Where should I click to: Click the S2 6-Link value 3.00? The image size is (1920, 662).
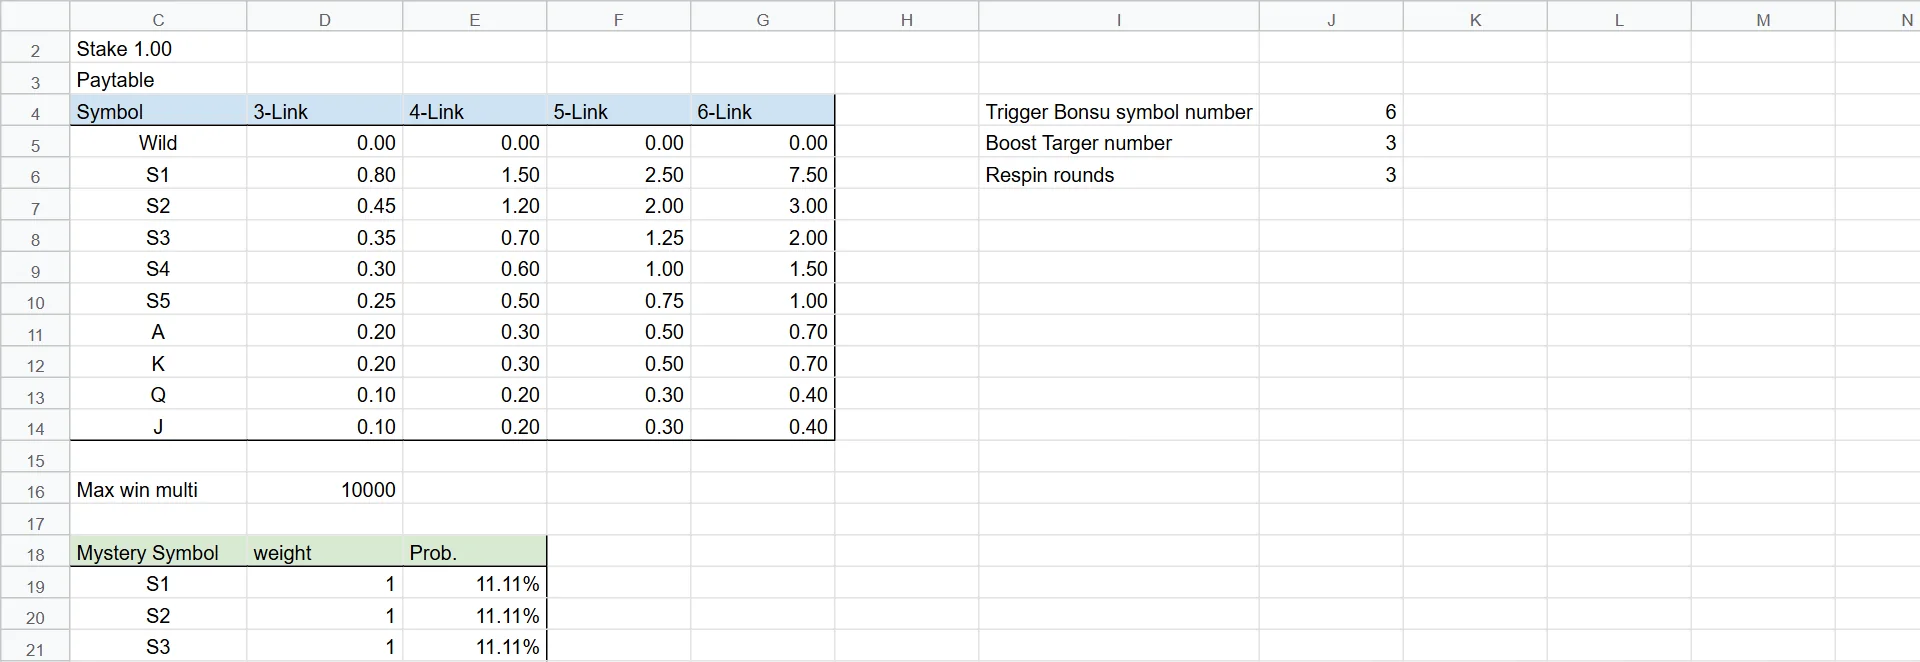(x=762, y=206)
